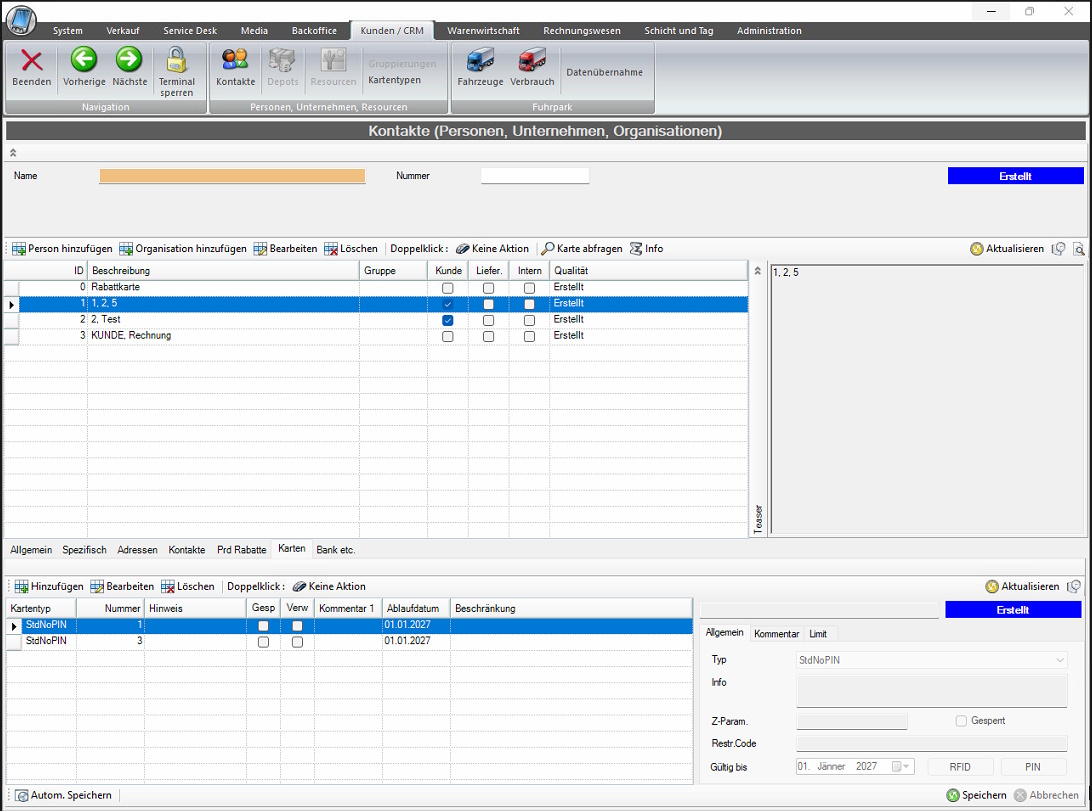Go to Vorherige with green back arrow
Screen dimensions: 1092x811
[x=83, y=61]
